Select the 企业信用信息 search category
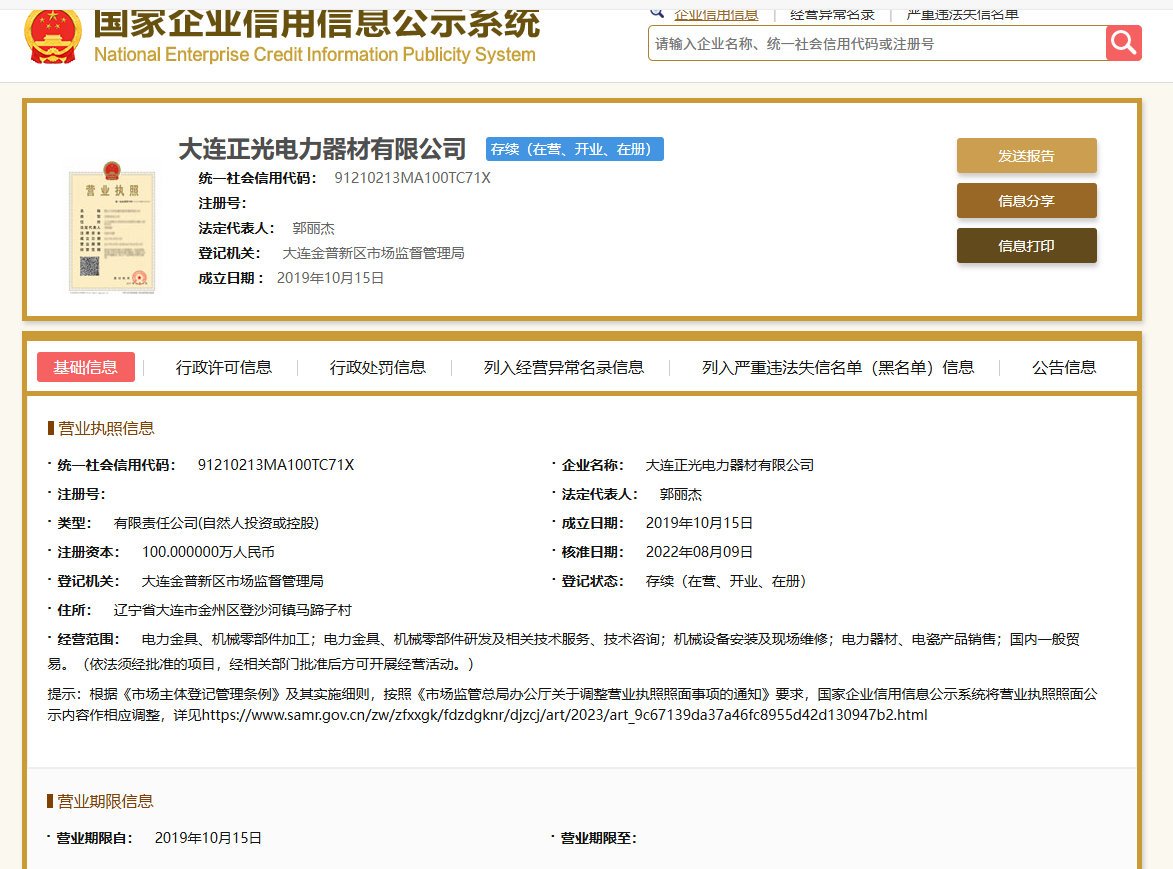The height and width of the screenshot is (869, 1173). (x=716, y=13)
